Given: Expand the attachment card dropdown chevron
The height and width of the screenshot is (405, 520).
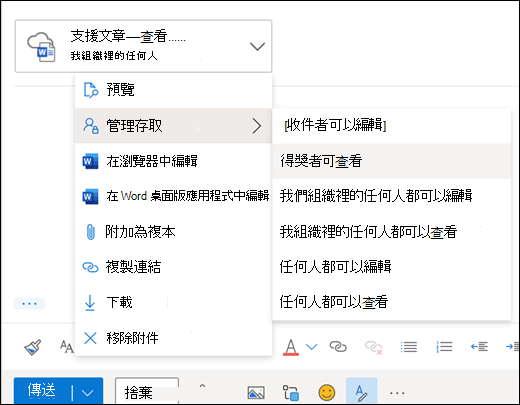Looking at the screenshot, I should click(x=257, y=46).
